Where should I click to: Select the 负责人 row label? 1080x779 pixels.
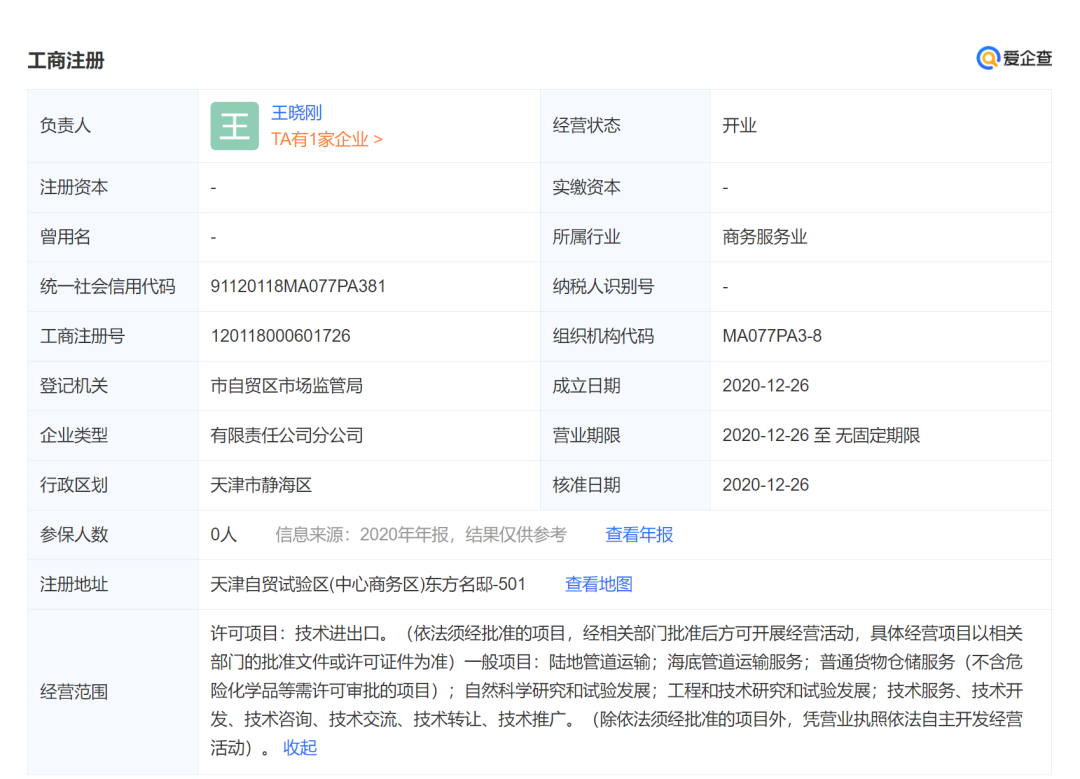pyautogui.click(x=67, y=126)
